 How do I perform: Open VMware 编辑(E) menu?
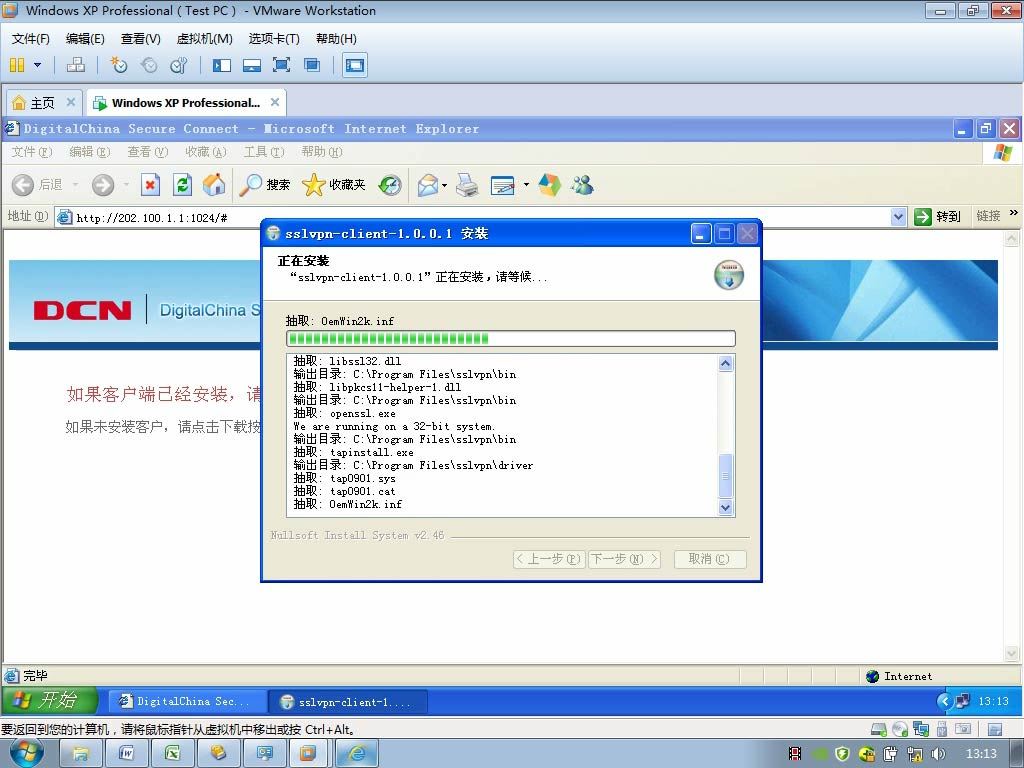(x=85, y=39)
